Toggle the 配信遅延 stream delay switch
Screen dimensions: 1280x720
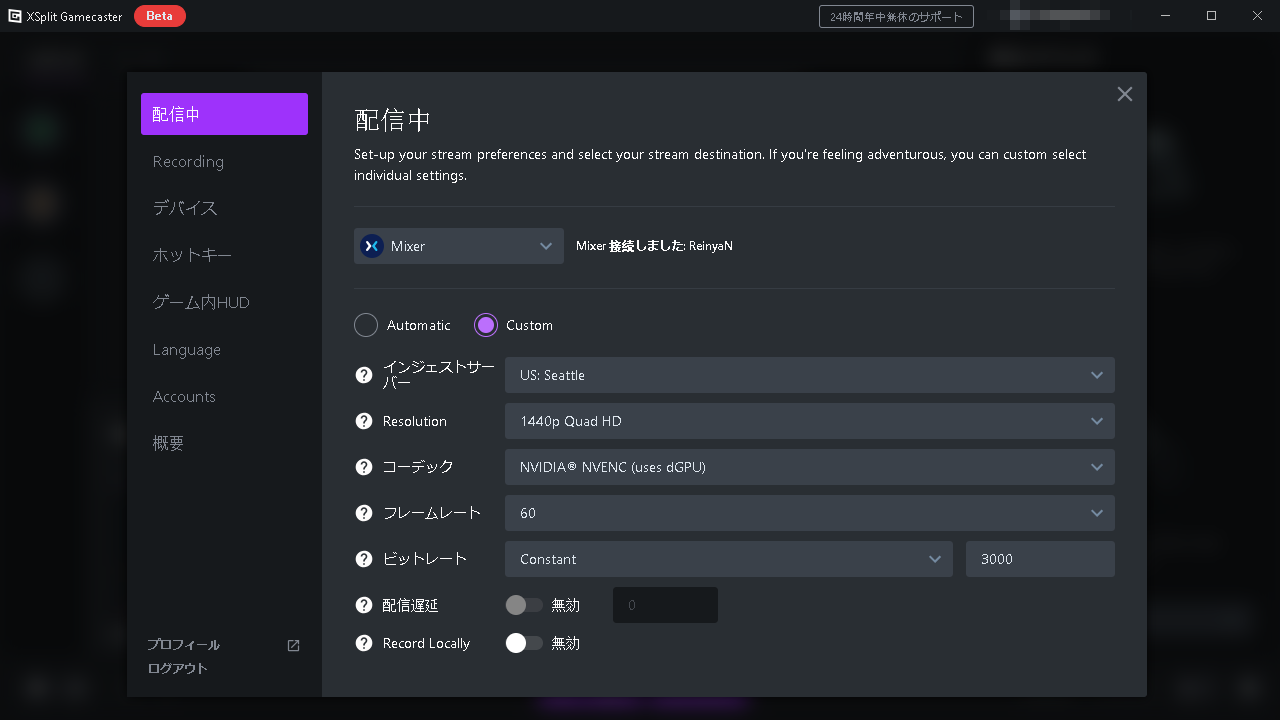coord(524,605)
